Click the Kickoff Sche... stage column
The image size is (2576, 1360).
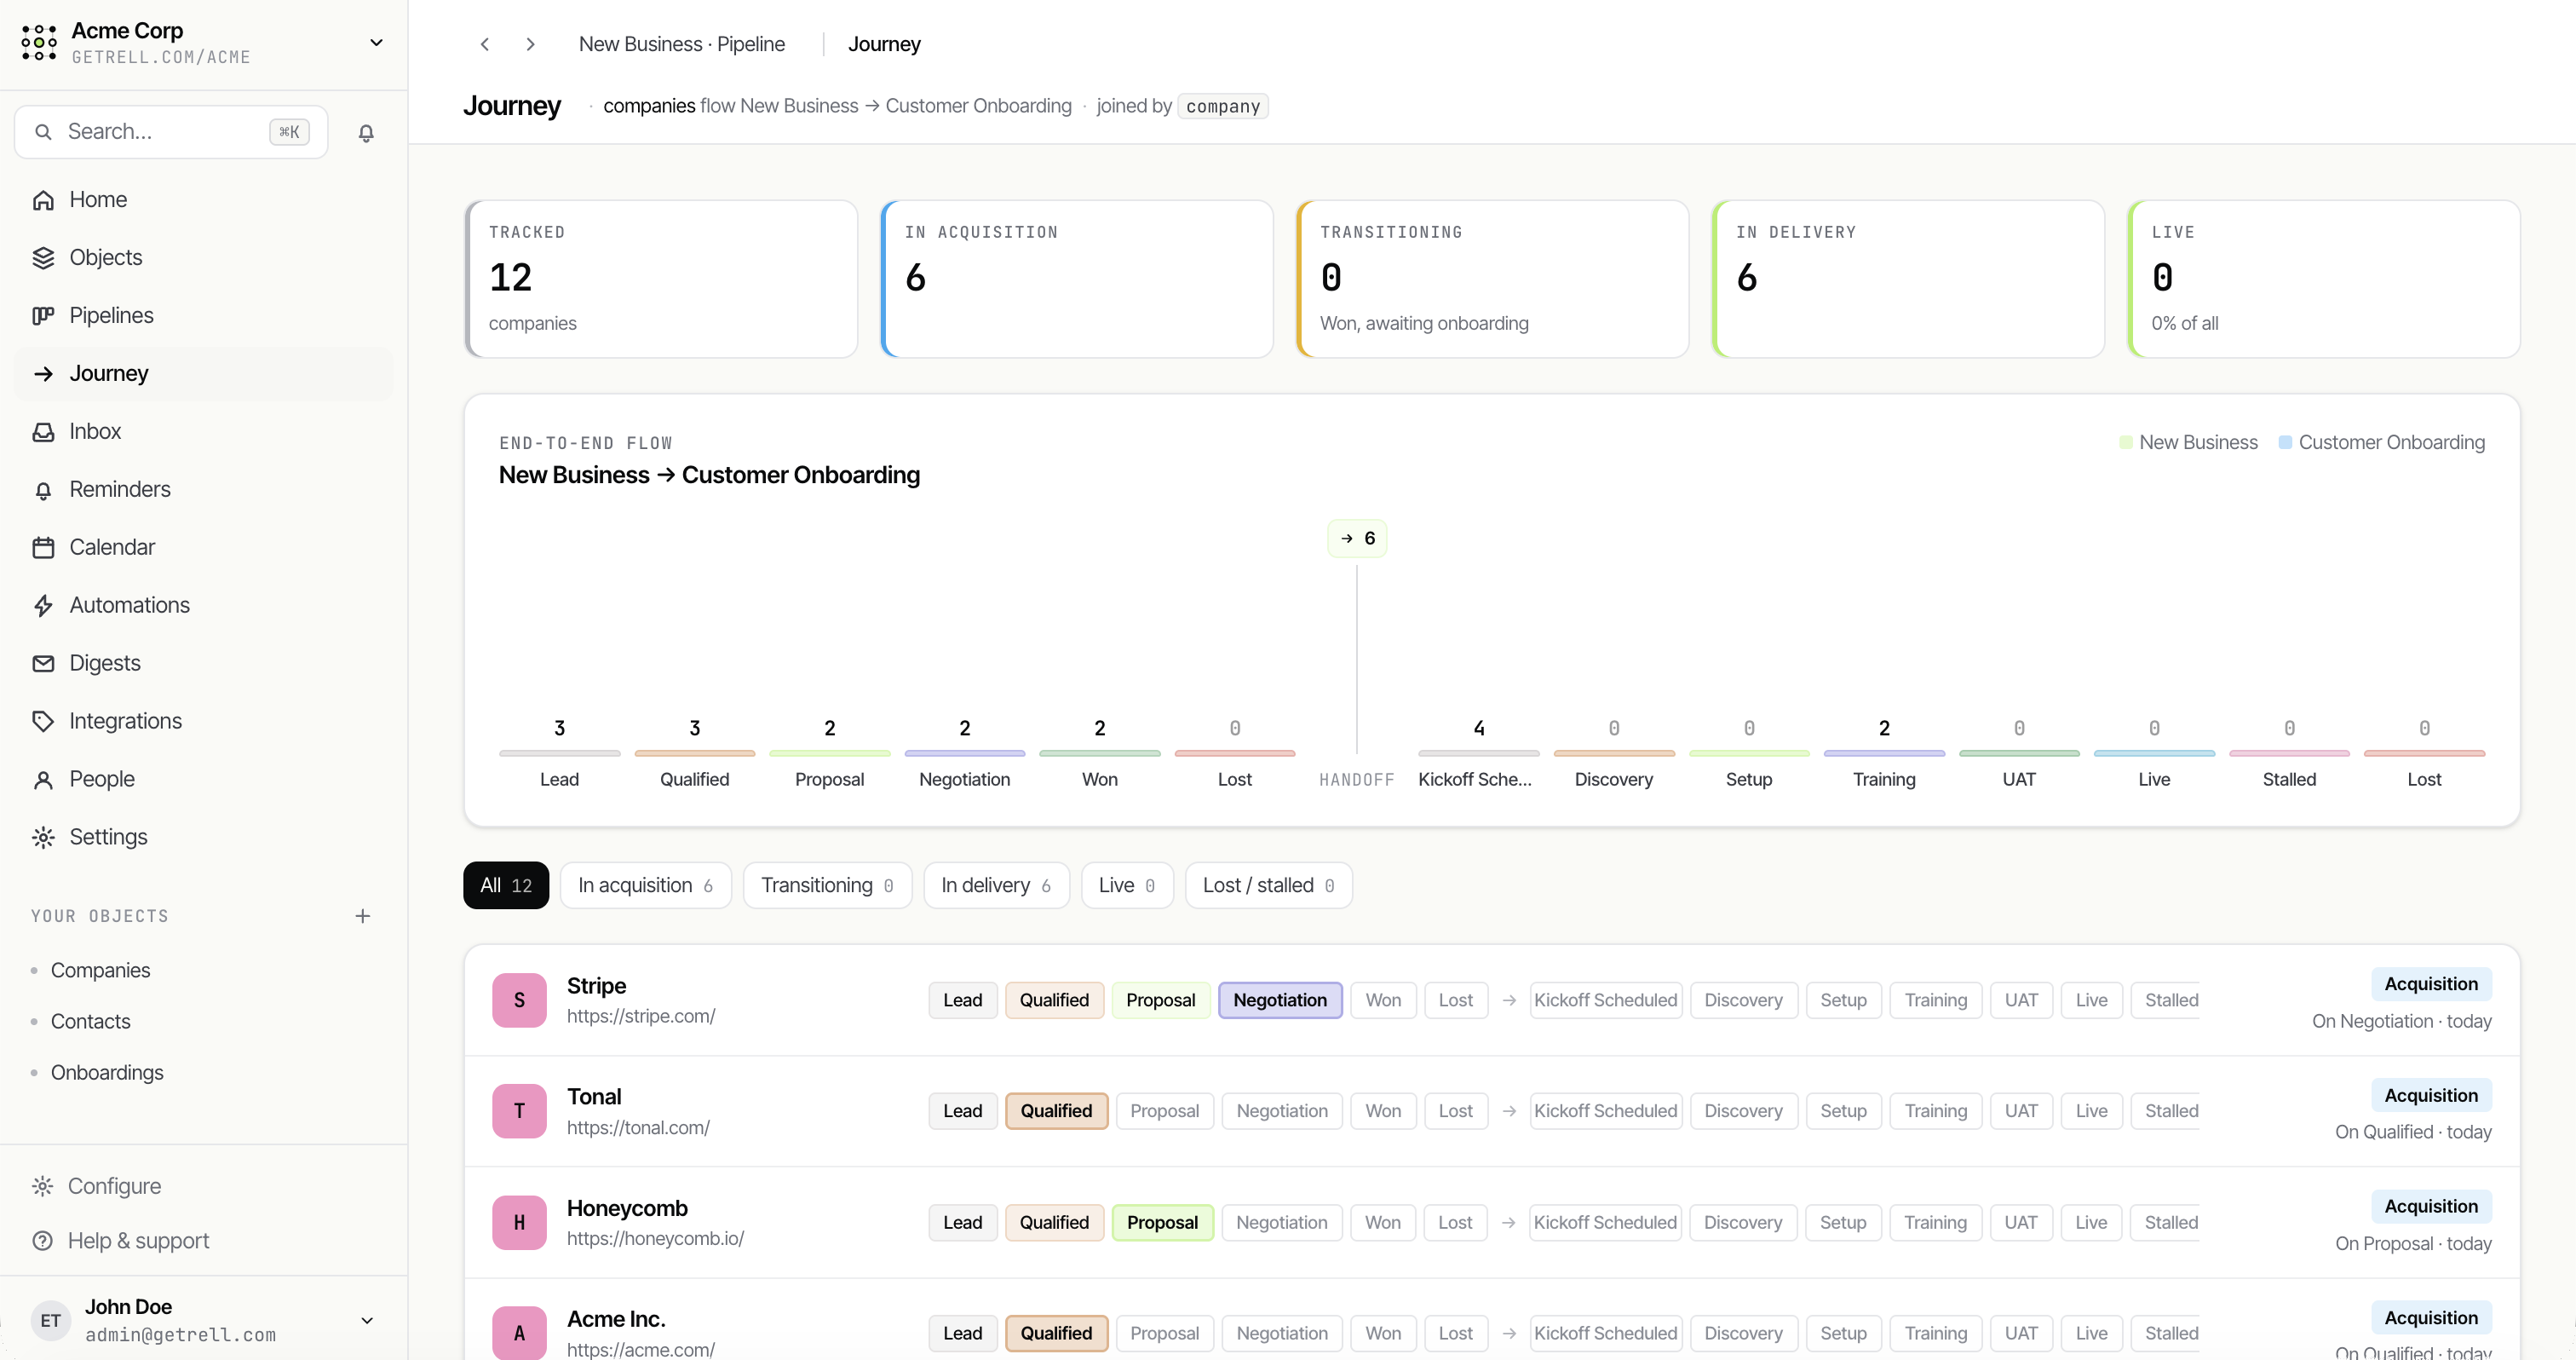[x=1479, y=754]
